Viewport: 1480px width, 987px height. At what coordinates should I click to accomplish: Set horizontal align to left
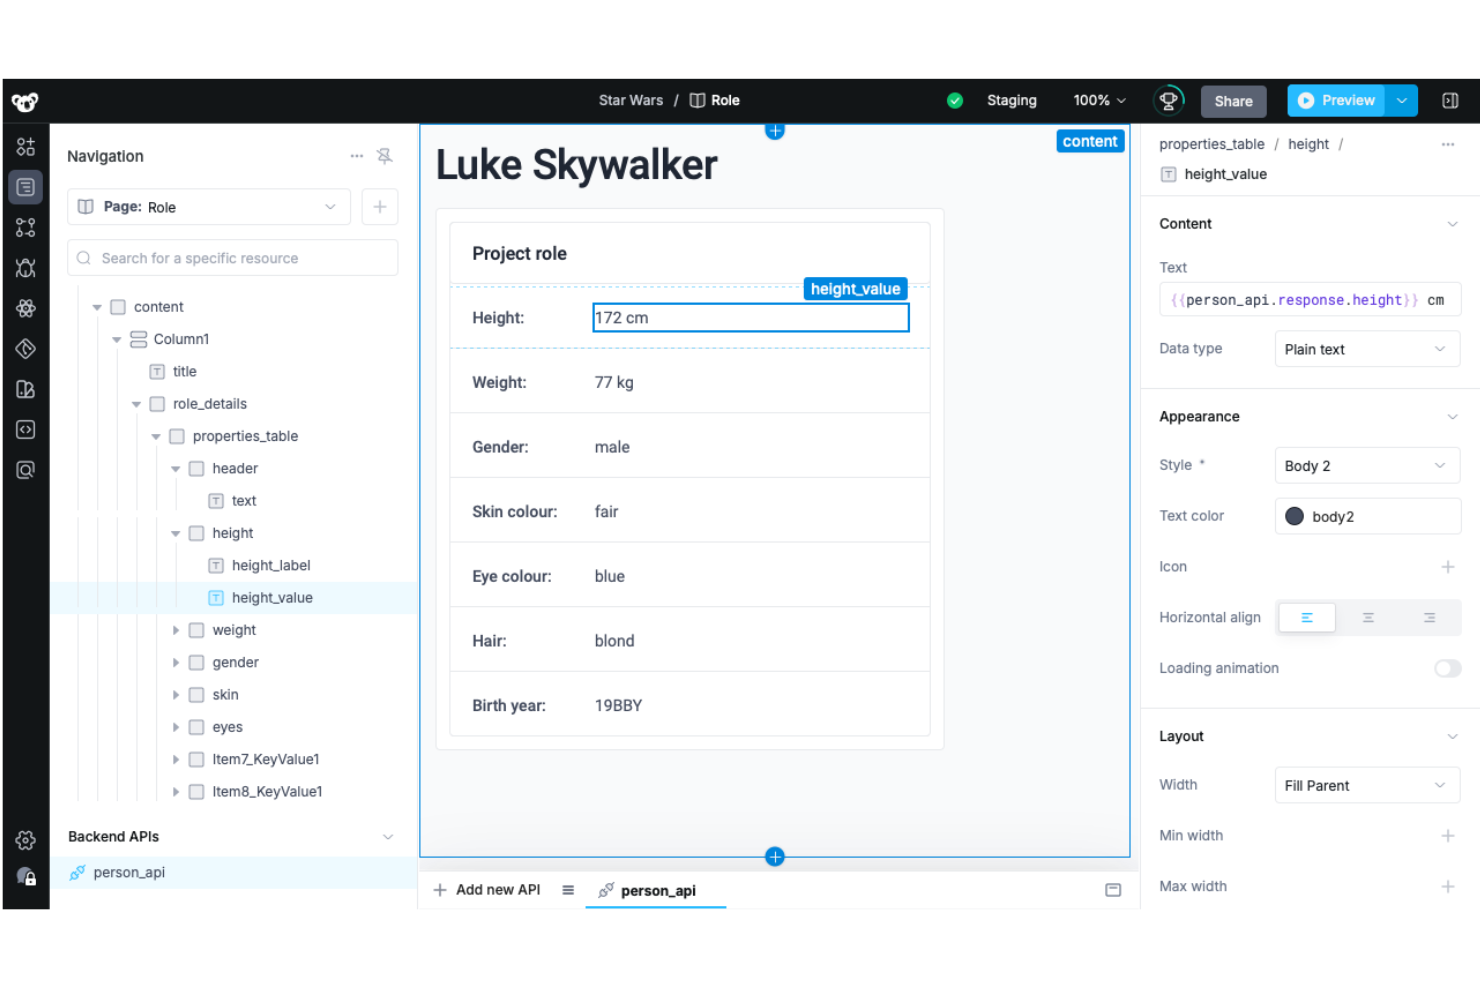pos(1306,618)
